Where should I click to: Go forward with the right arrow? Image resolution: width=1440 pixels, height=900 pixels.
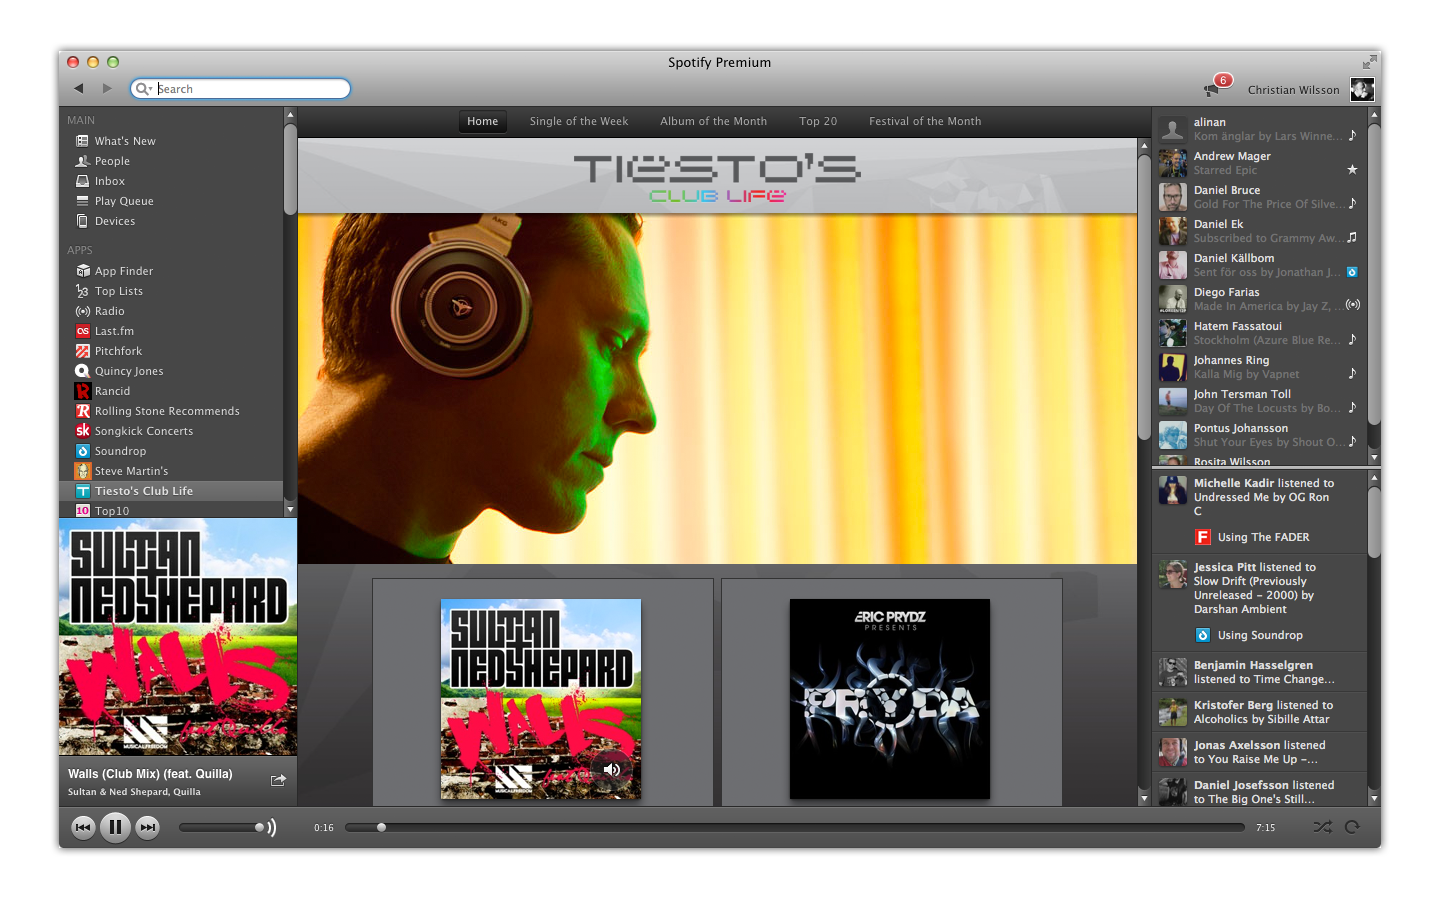tap(107, 89)
